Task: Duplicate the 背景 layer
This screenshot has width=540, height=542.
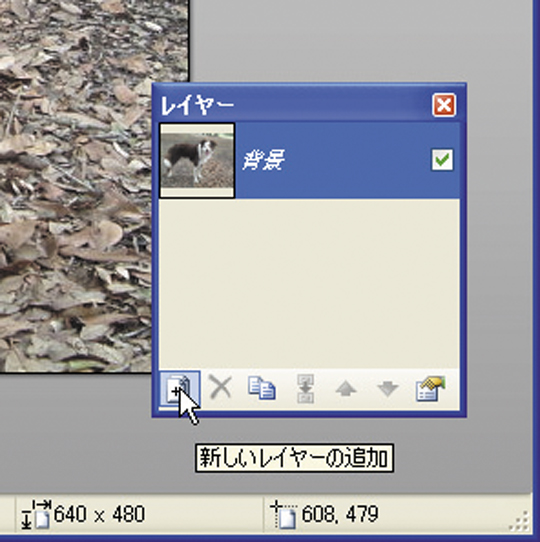Action: (x=262, y=389)
